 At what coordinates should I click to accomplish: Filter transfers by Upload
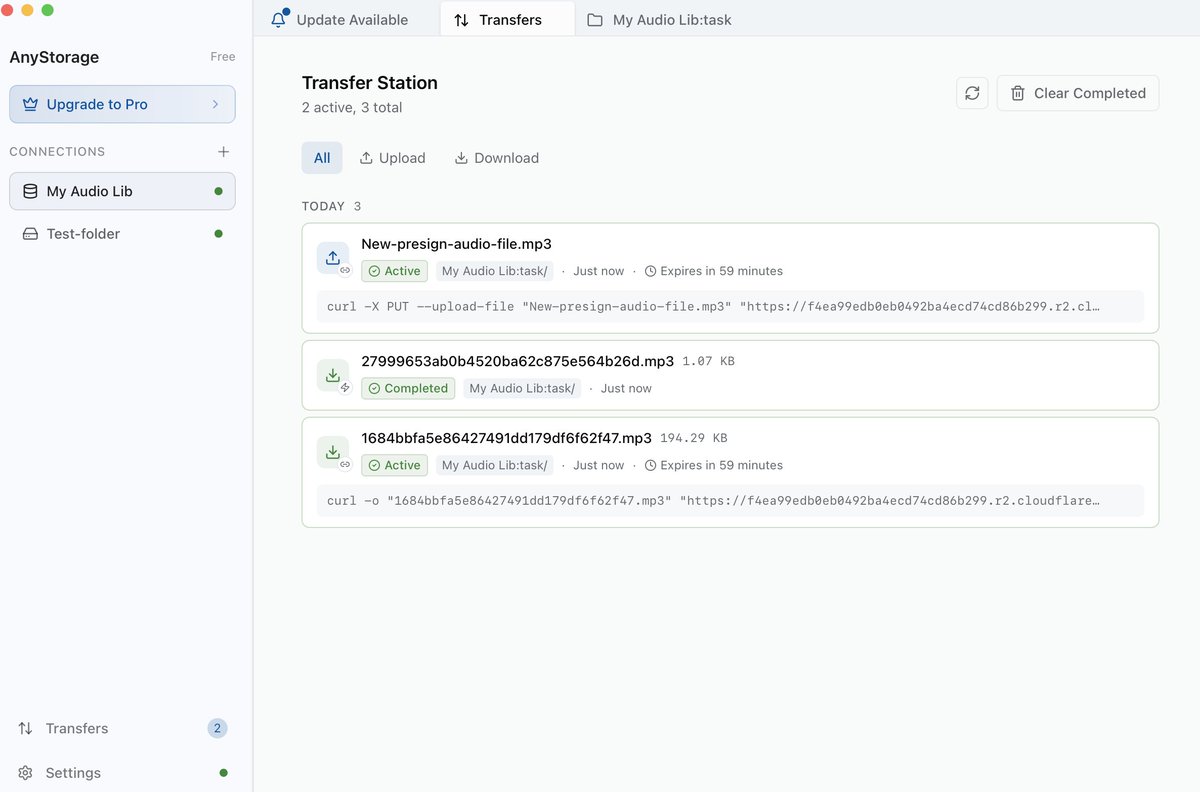point(392,158)
